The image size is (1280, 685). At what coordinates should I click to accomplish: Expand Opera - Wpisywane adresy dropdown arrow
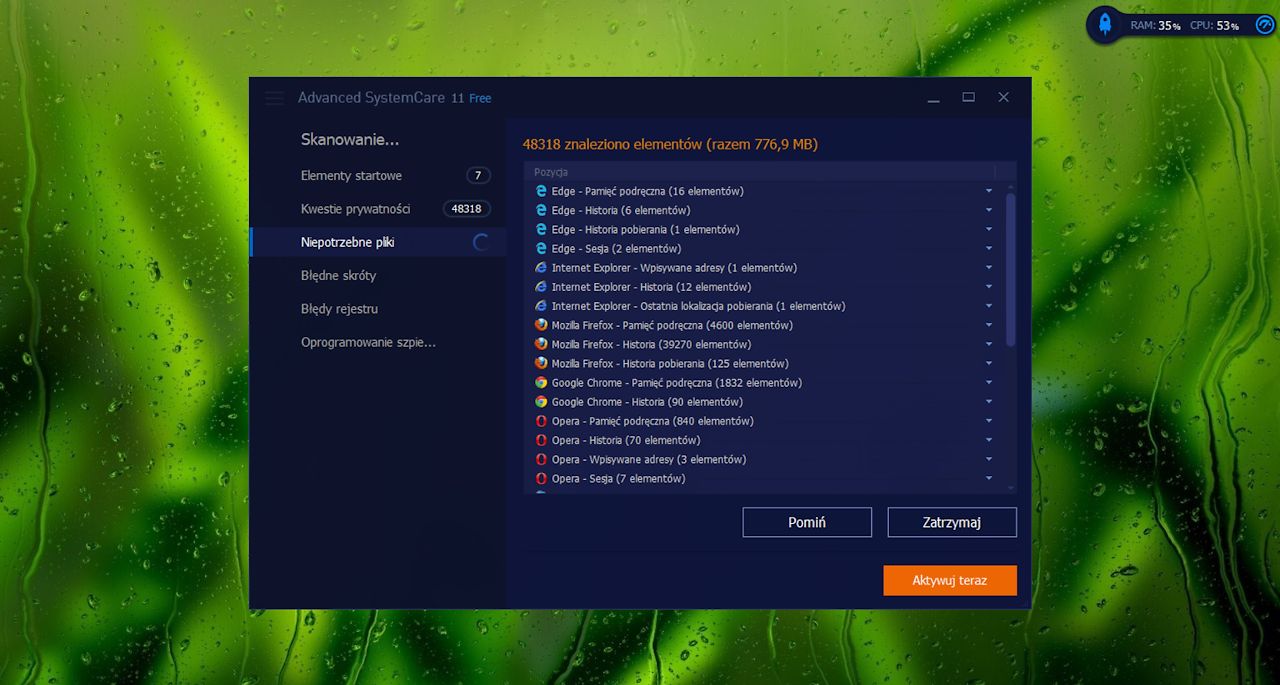click(x=989, y=460)
